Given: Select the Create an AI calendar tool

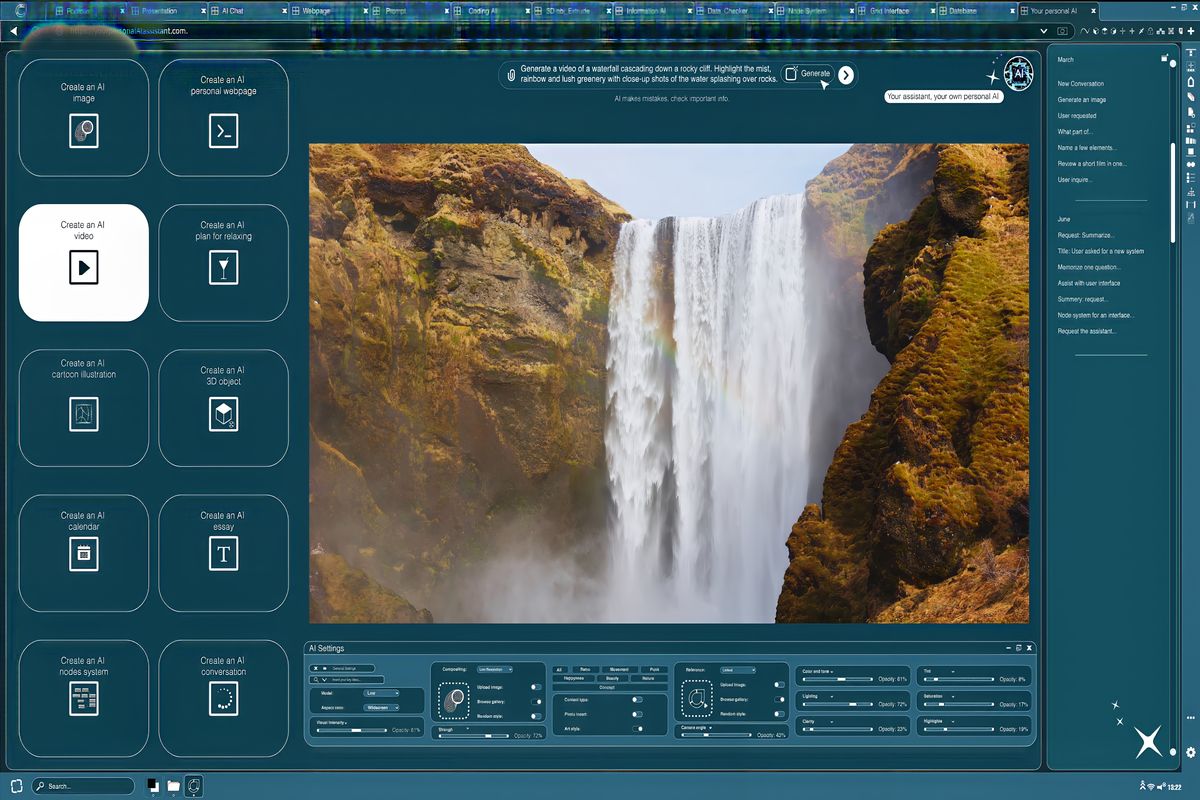Looking at the screenshot, I should coord(83,553).
